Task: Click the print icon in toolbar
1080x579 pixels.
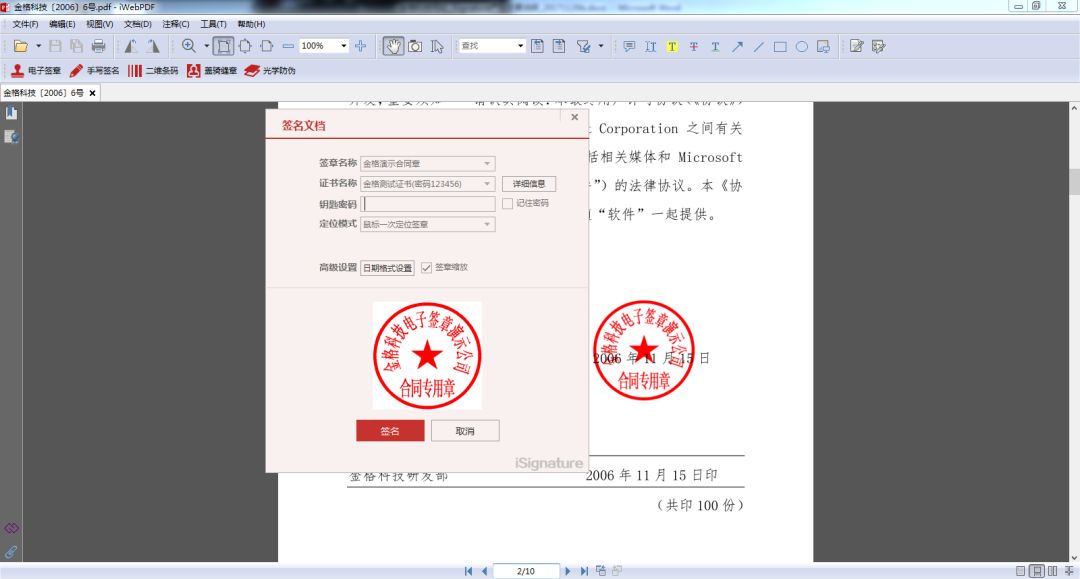Action: [98, 46]
